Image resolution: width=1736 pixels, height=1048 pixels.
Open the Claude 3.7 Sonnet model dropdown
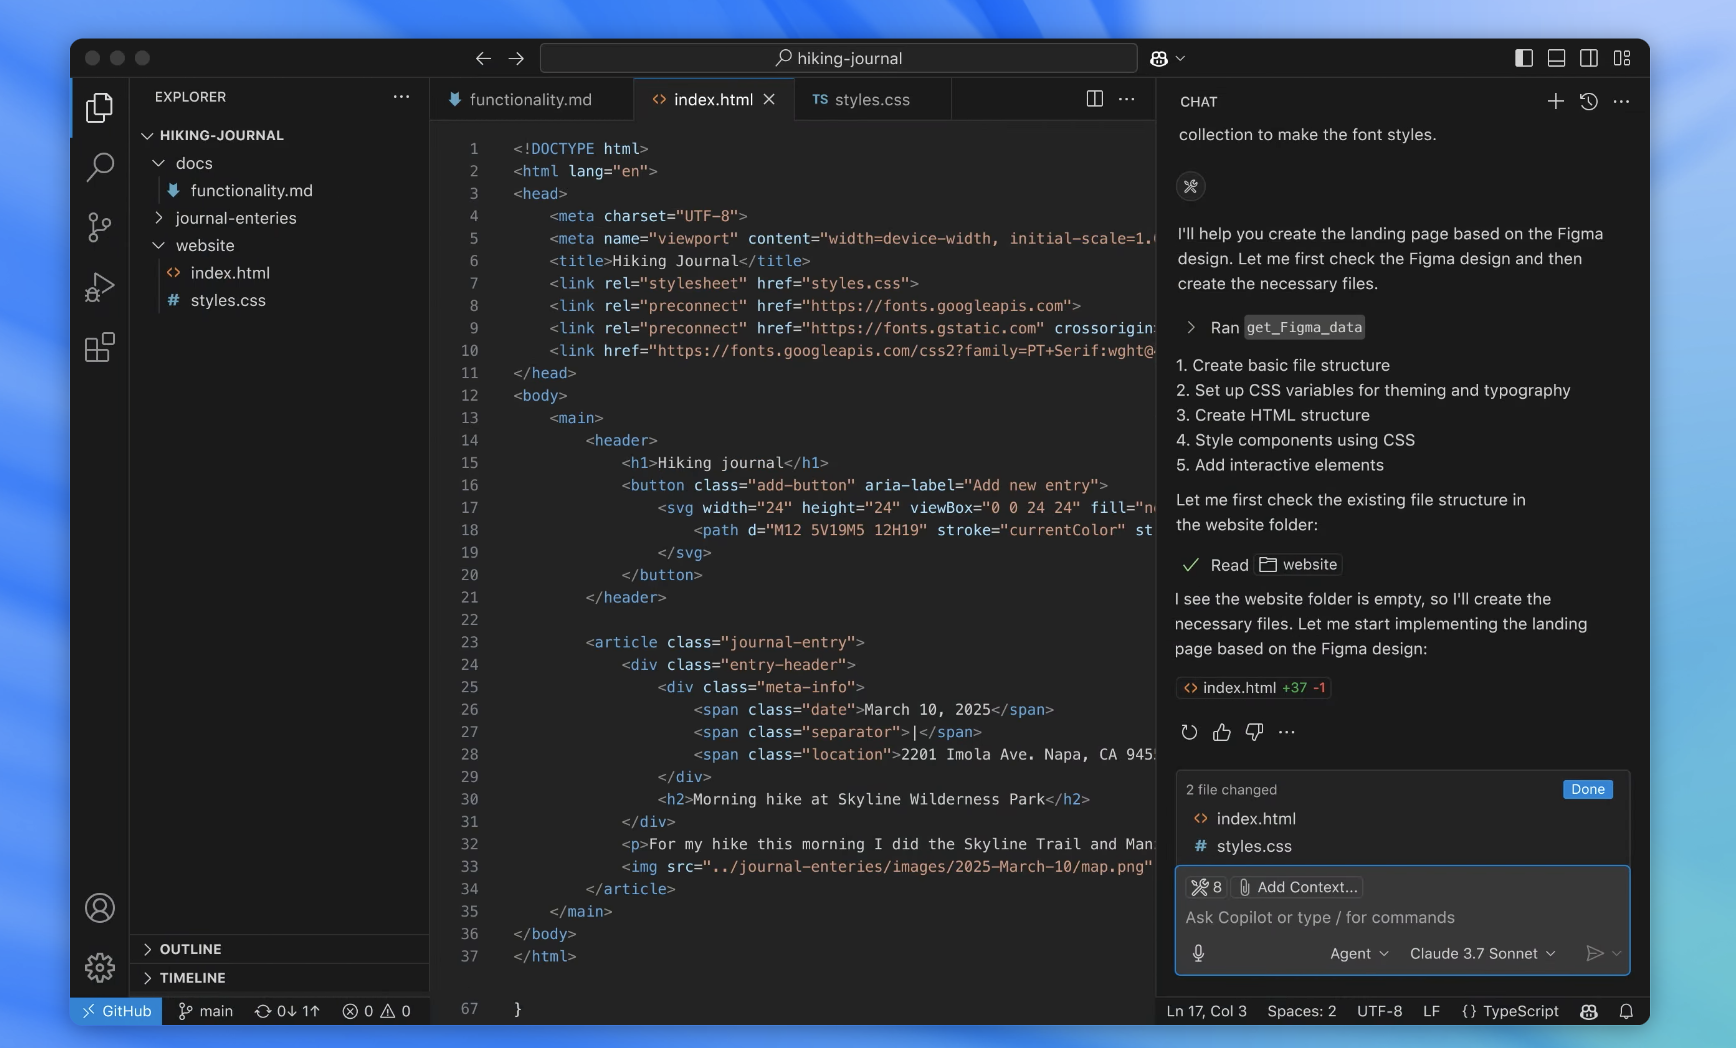(1482, 953)
